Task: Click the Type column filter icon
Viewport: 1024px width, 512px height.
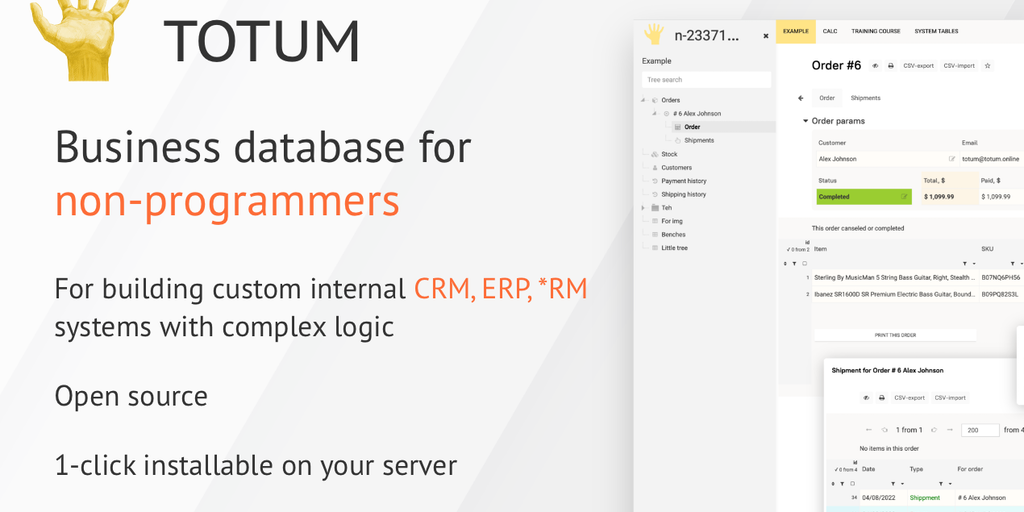Action: tap(941, 484)
